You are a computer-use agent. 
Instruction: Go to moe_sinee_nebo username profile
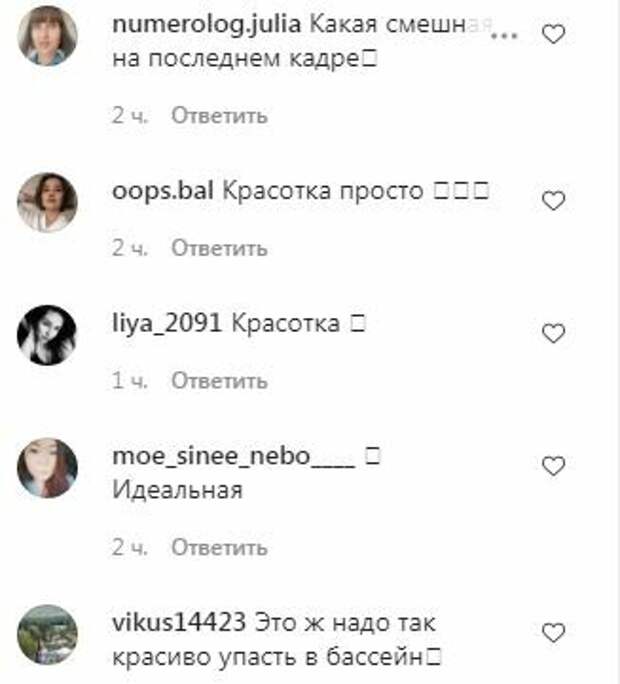point(233,457)
